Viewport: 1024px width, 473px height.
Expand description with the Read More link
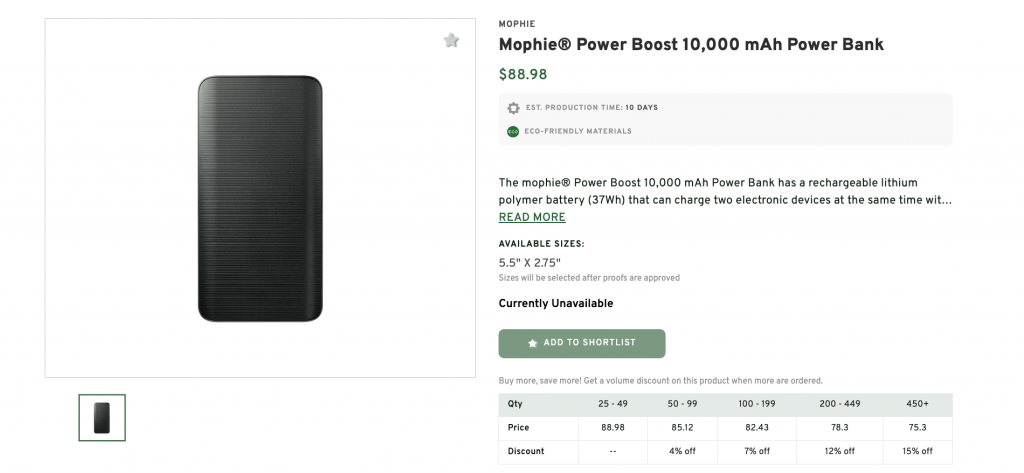point(532,217)
